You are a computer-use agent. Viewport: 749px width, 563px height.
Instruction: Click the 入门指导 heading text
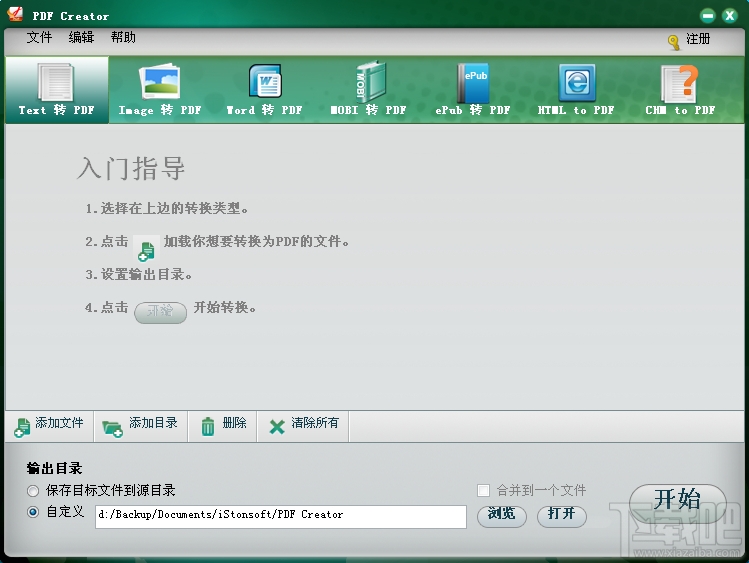coord(131,168)
